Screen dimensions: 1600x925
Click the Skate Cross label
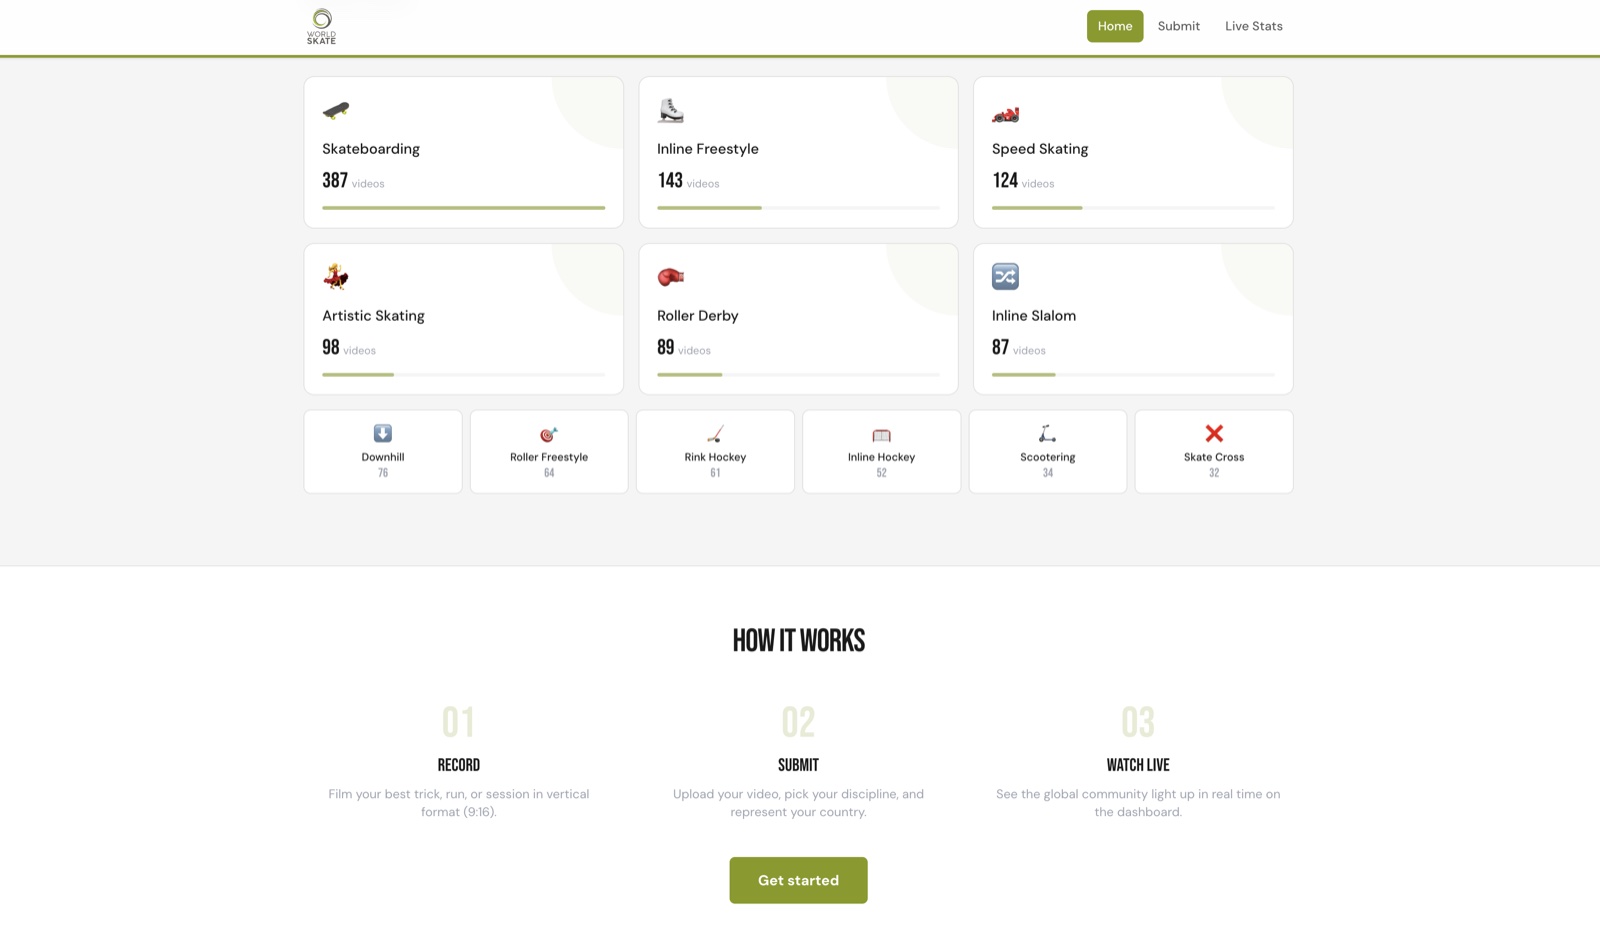[1214, 457]
